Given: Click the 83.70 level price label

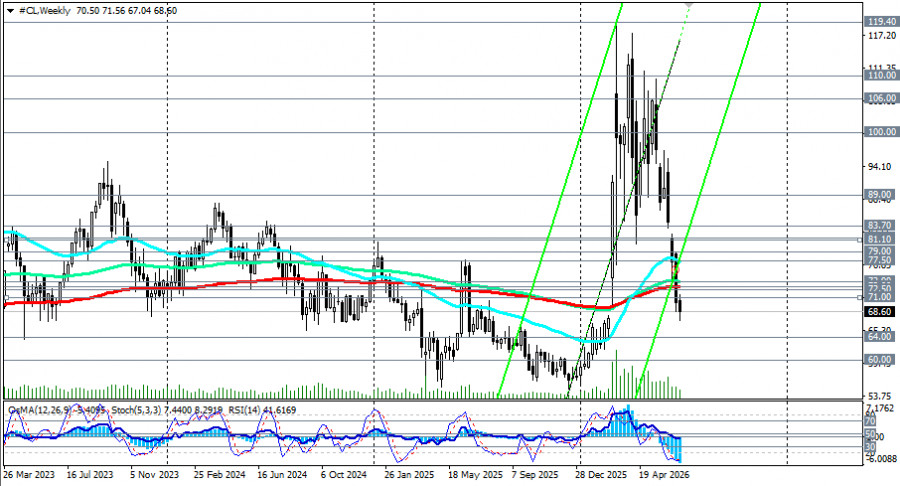Looking at the screenshot, I should point(880,225).
